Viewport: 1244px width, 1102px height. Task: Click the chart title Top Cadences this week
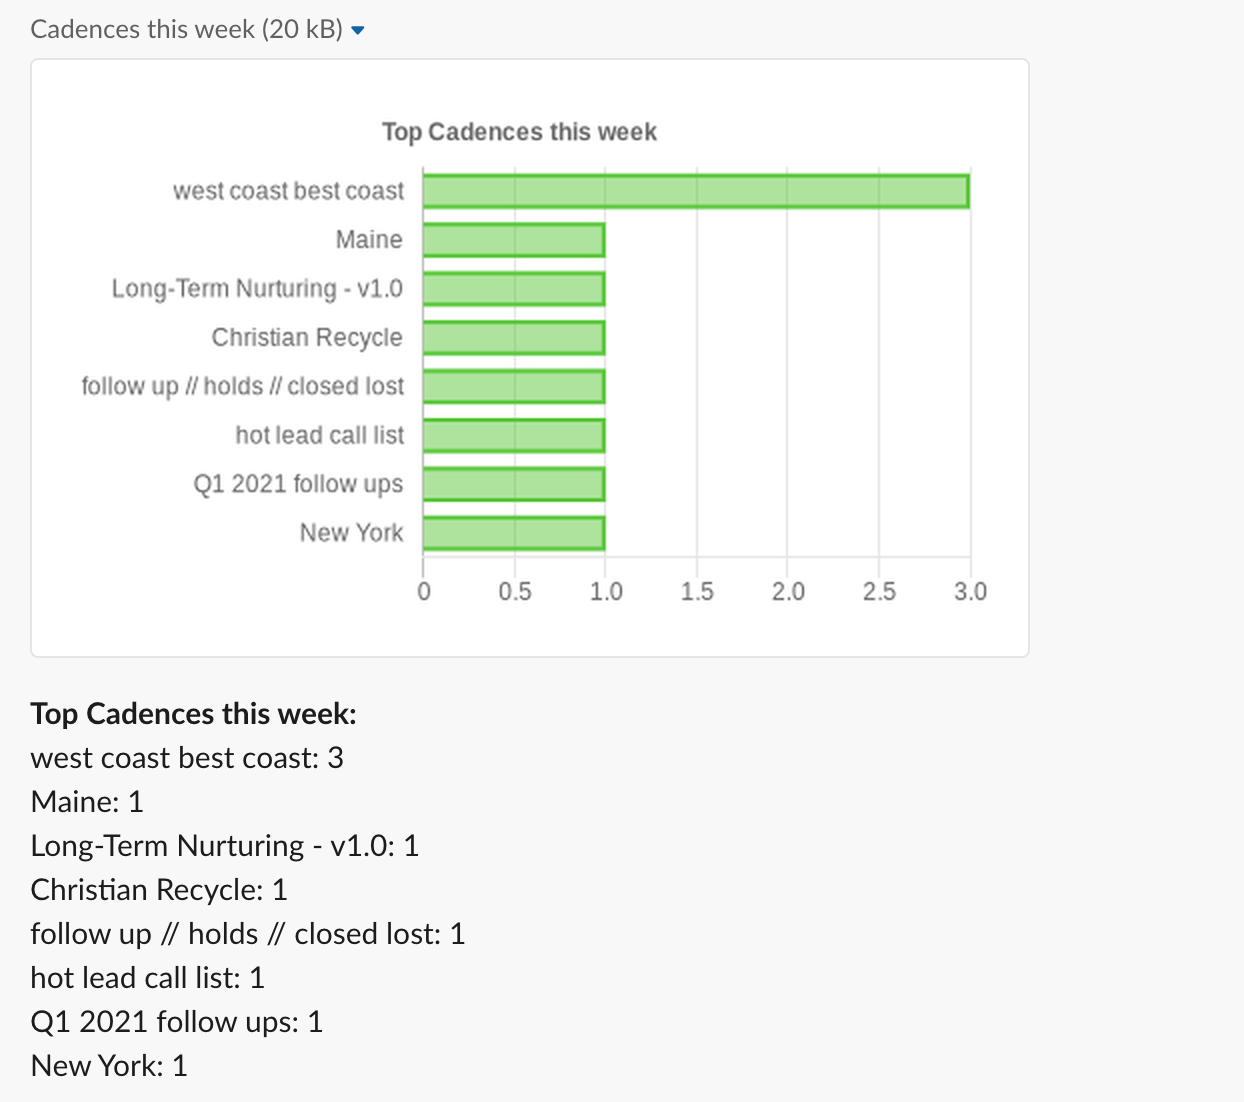pyautogui.click(x=519, y=132)
